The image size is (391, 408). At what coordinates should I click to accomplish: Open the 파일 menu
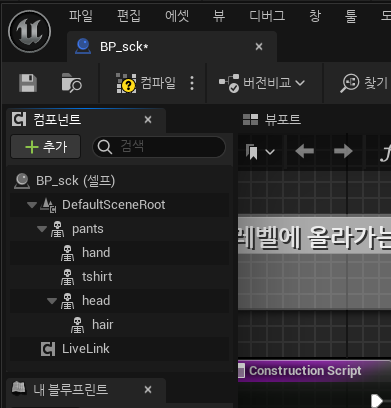click(x=81, y=16)
